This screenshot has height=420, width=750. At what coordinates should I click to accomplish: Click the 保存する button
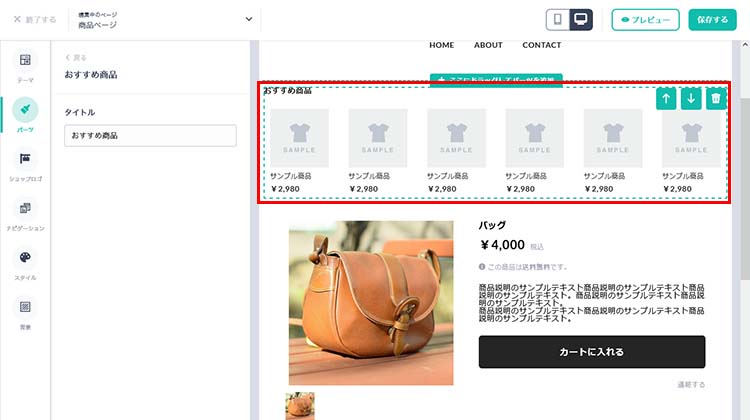pyautogui.click(x=712, y=20)
